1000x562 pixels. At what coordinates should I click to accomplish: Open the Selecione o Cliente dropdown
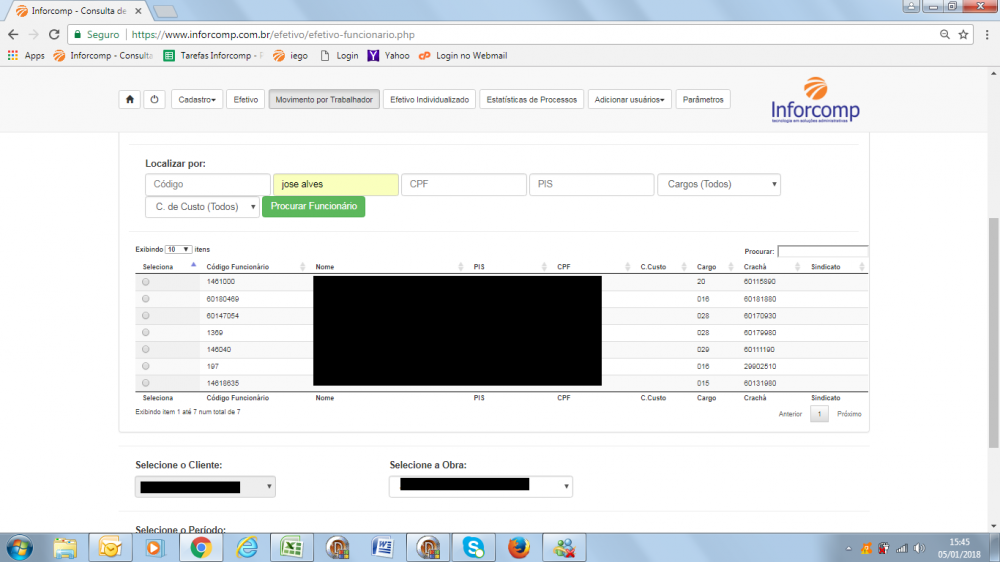tap(205, 487)
